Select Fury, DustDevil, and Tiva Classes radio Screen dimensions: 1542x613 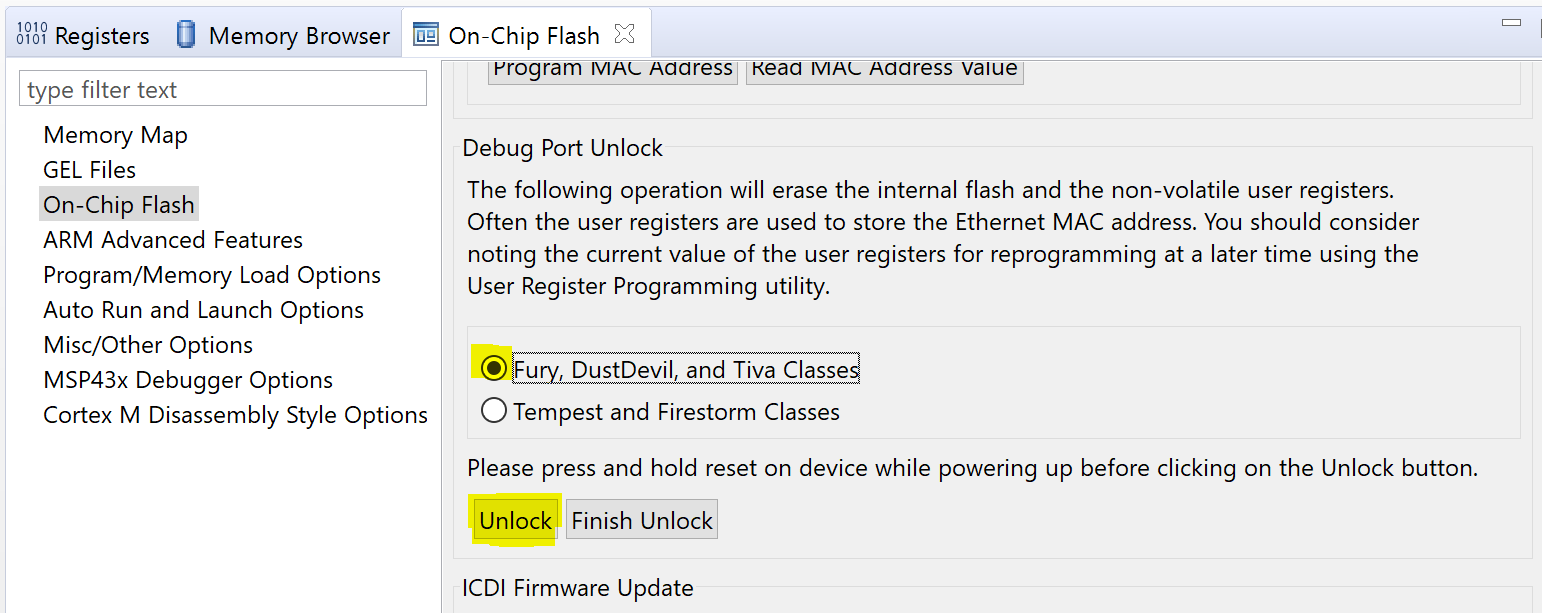tap(493, 369)
